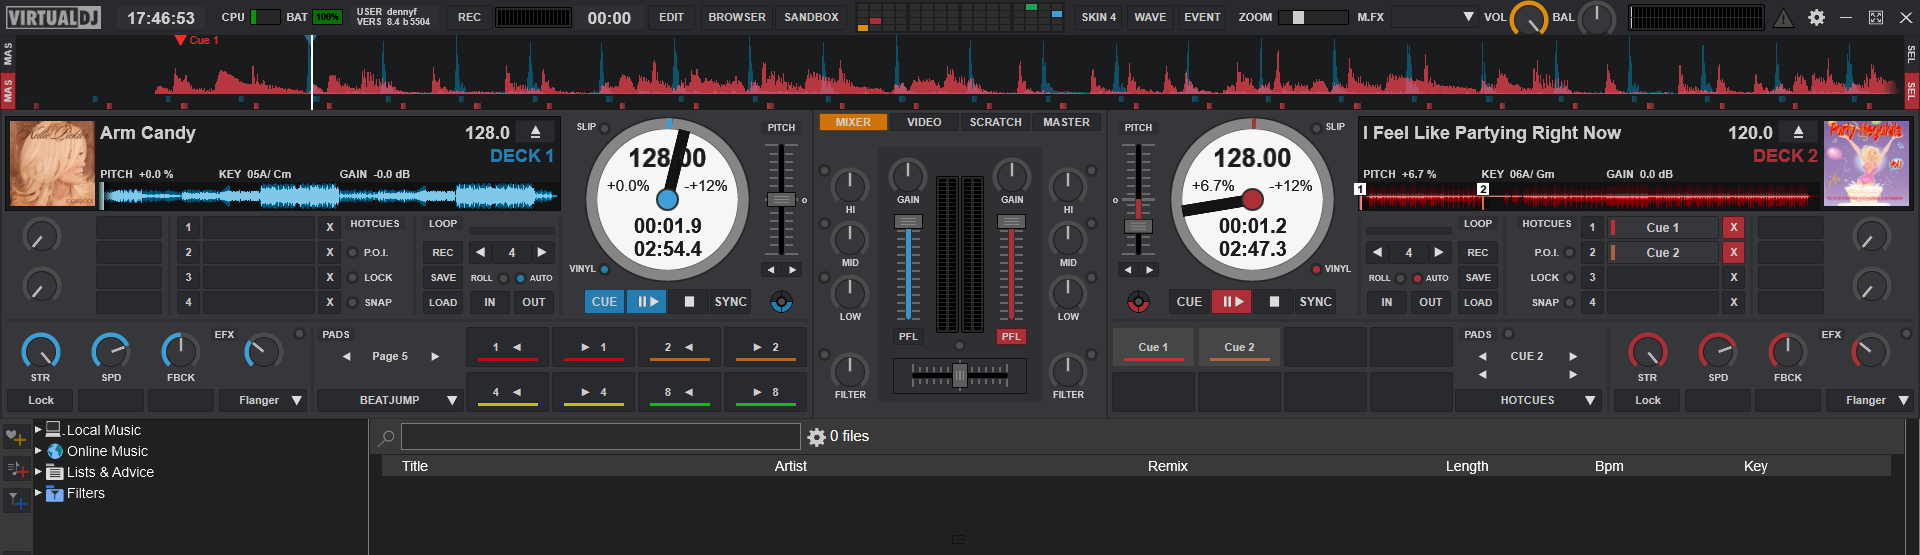Stop Deck 1 playback

689,301
